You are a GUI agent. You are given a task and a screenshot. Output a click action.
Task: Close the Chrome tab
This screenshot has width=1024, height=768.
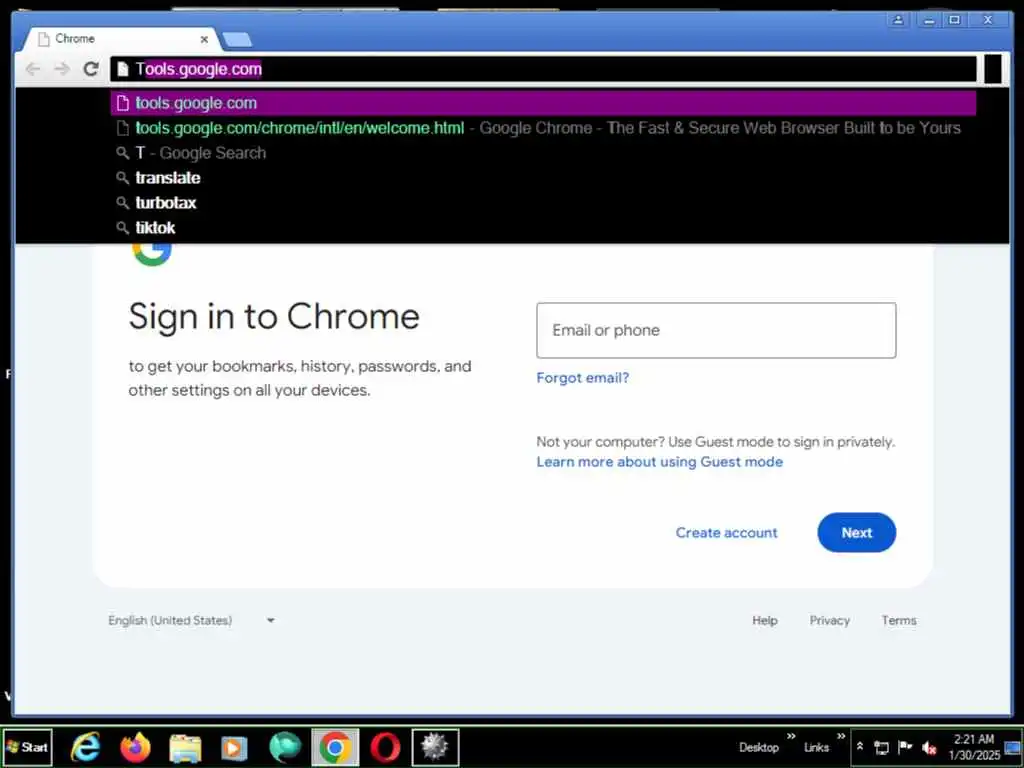204,39
